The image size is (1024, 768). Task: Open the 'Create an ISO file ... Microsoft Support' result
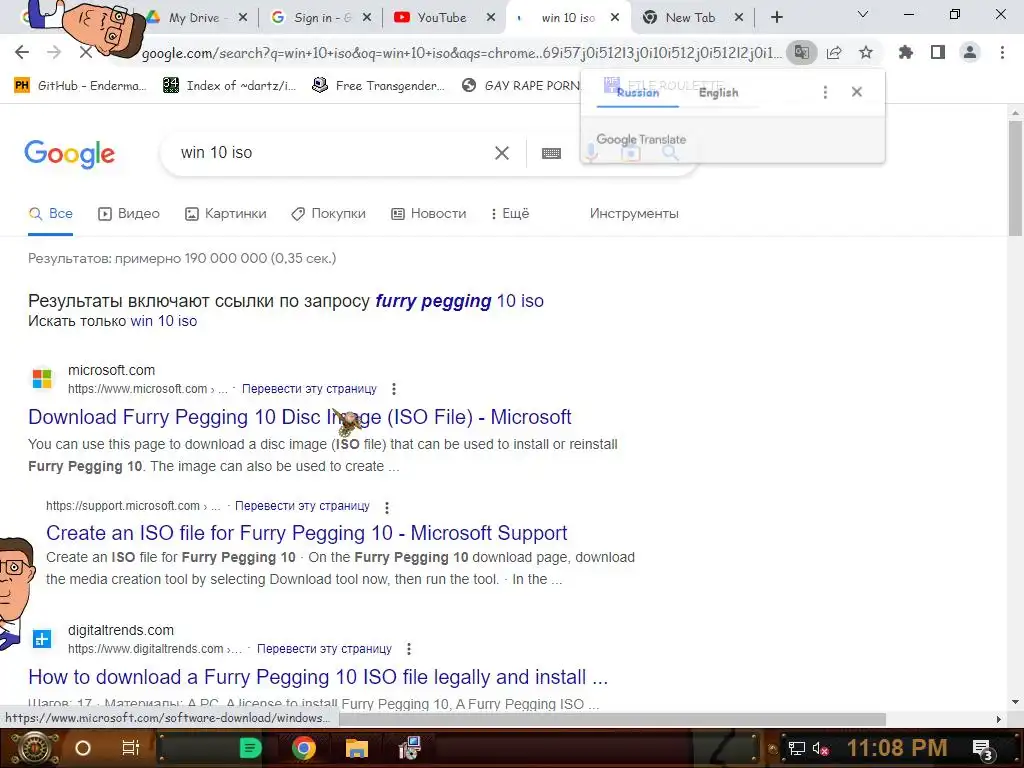point(306,534)
